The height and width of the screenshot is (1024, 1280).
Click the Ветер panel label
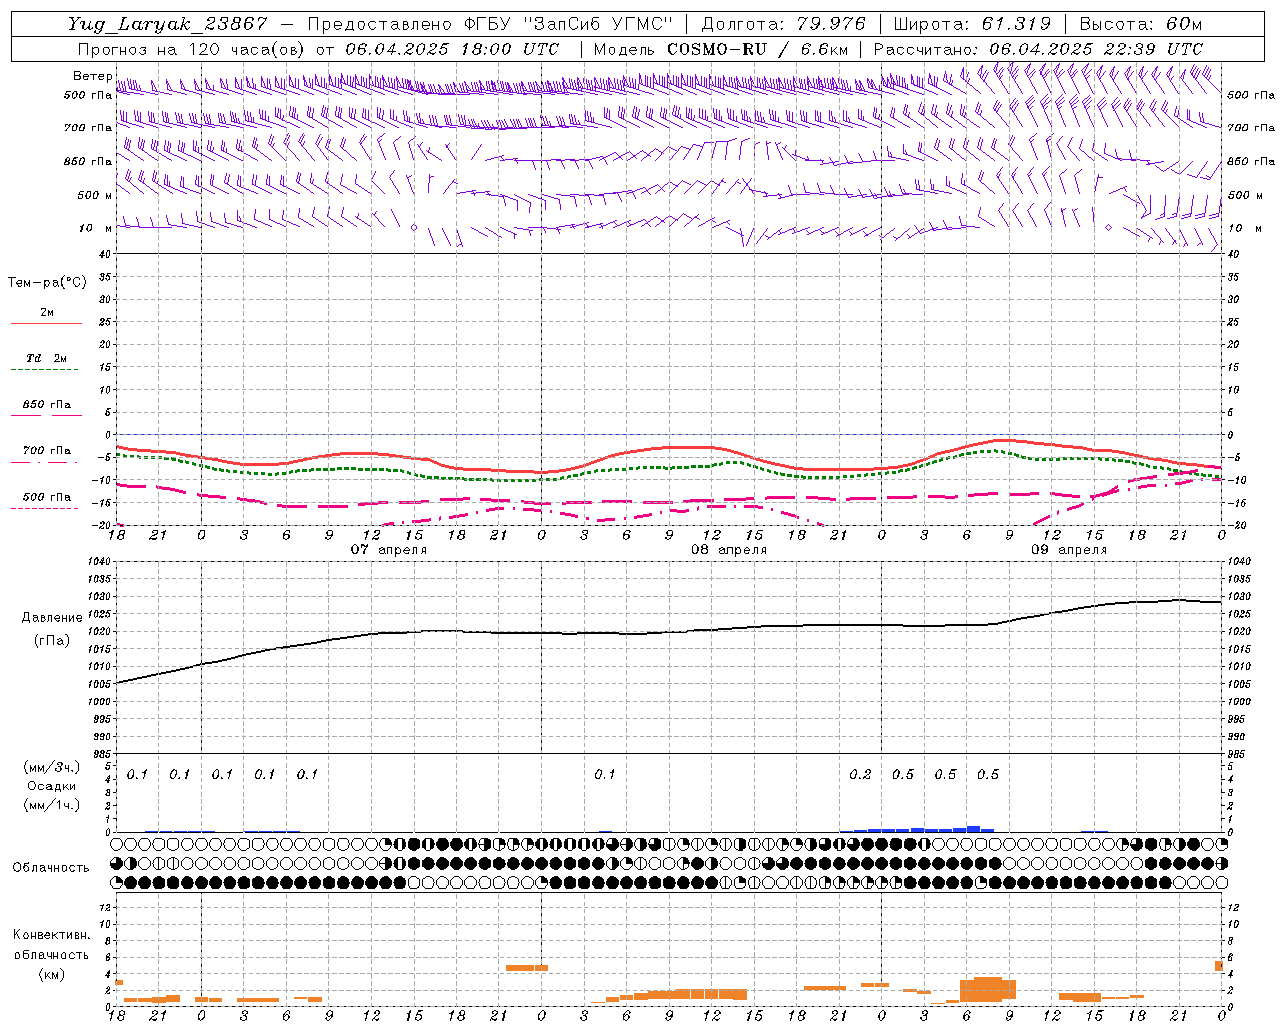tap(92, 76)
